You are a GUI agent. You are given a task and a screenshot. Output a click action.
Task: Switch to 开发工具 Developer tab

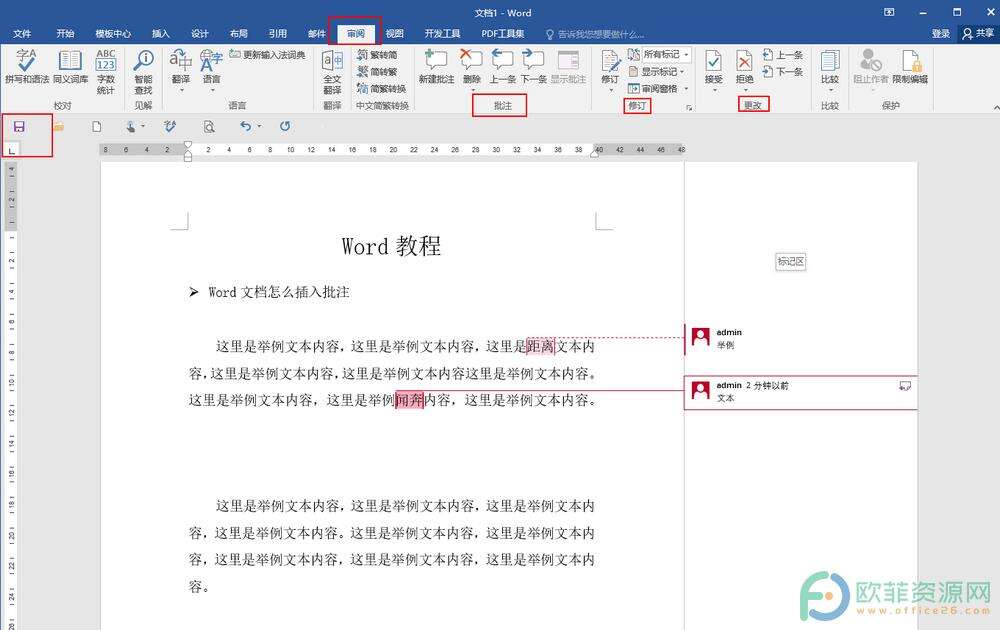point(442,33)
